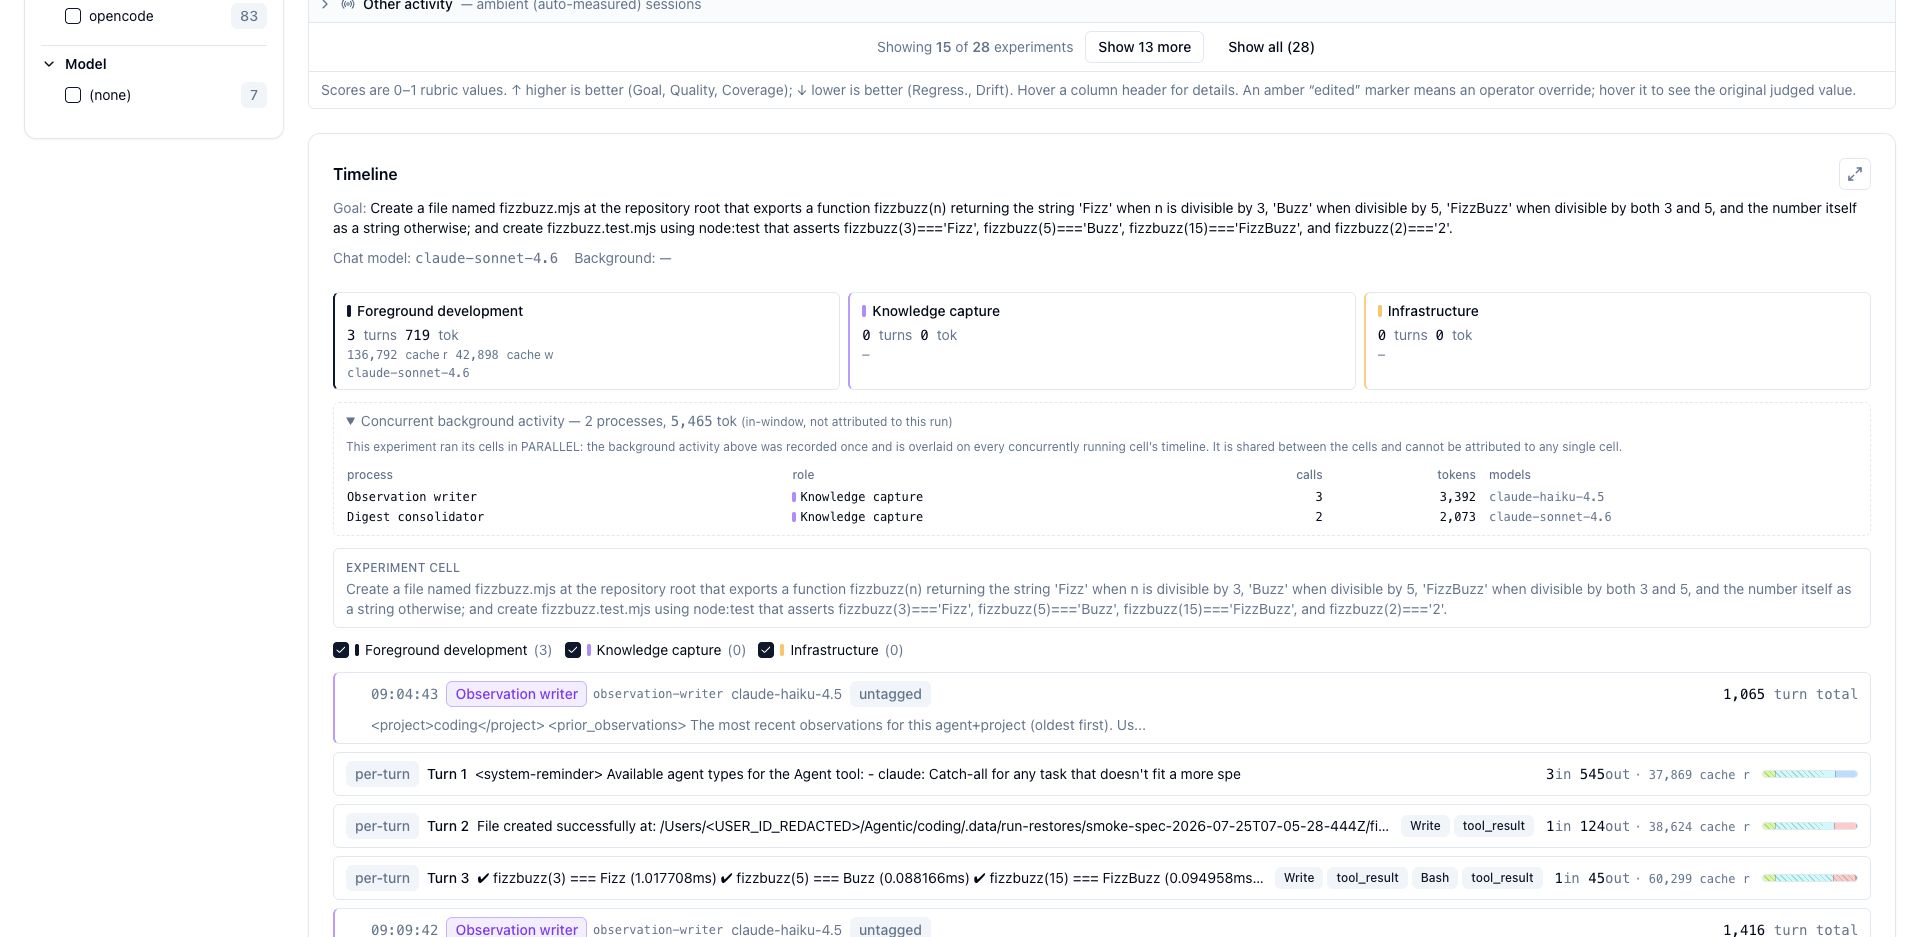Collapse Concurrent background activity details
Screen dimensions: 1920x937
351,422
